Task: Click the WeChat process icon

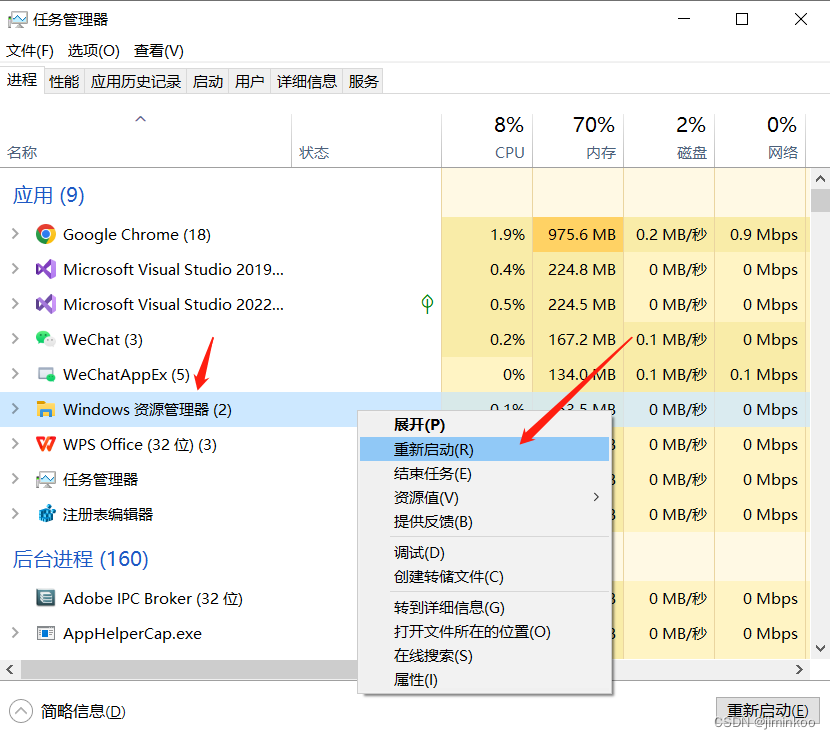Action: [x=46, y=339]
